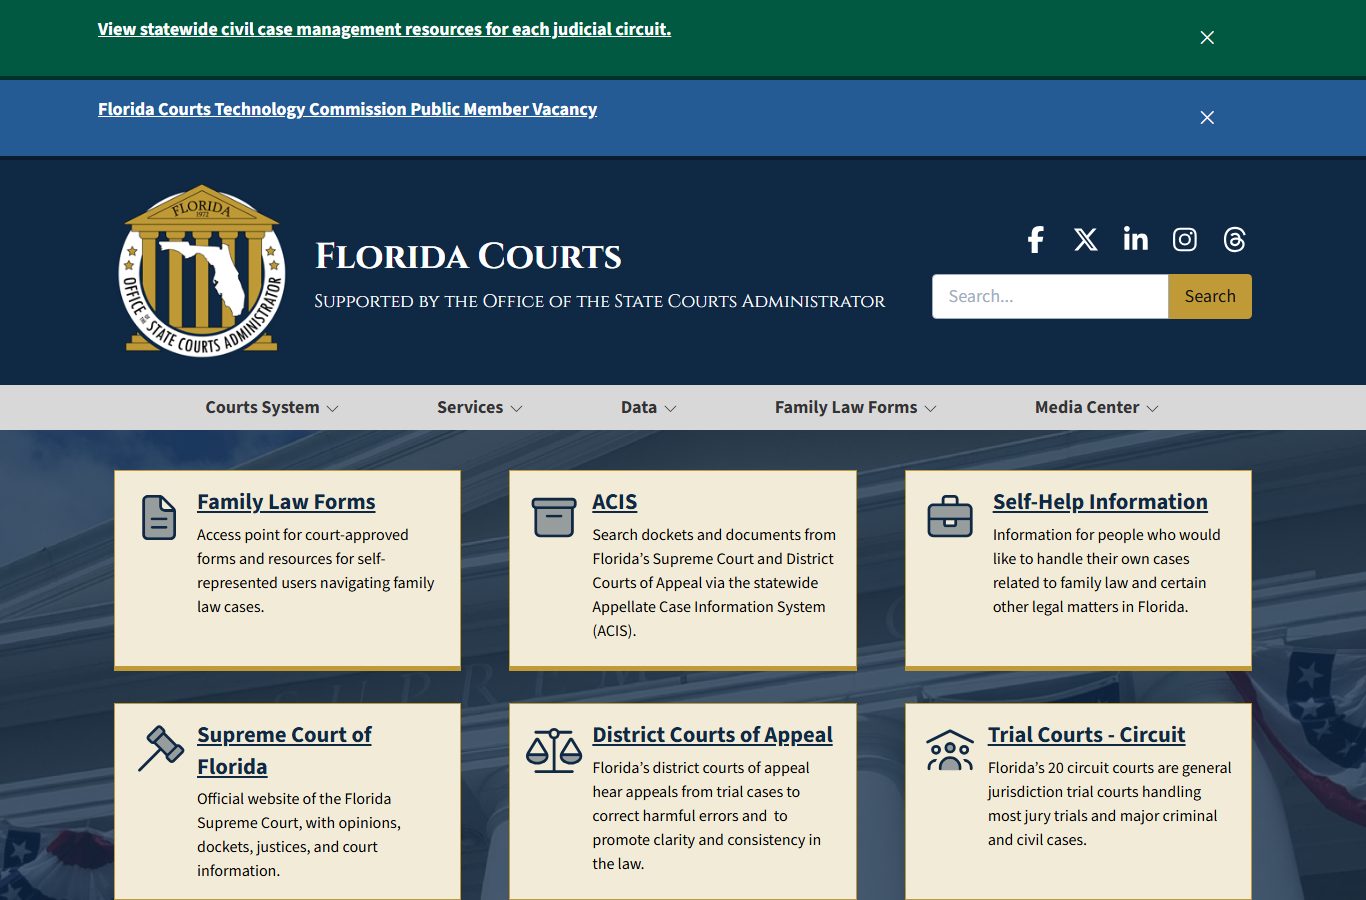
Task: Expand the Media Center menu
Action: [x=1097, y=407]
